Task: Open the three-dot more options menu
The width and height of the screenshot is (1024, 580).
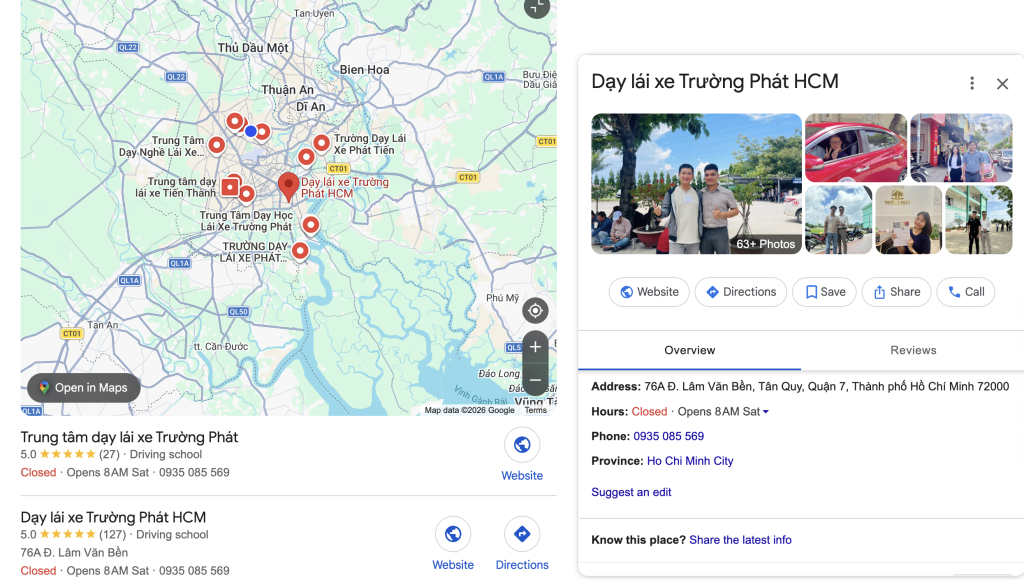Action: click(x=971, y=84)
